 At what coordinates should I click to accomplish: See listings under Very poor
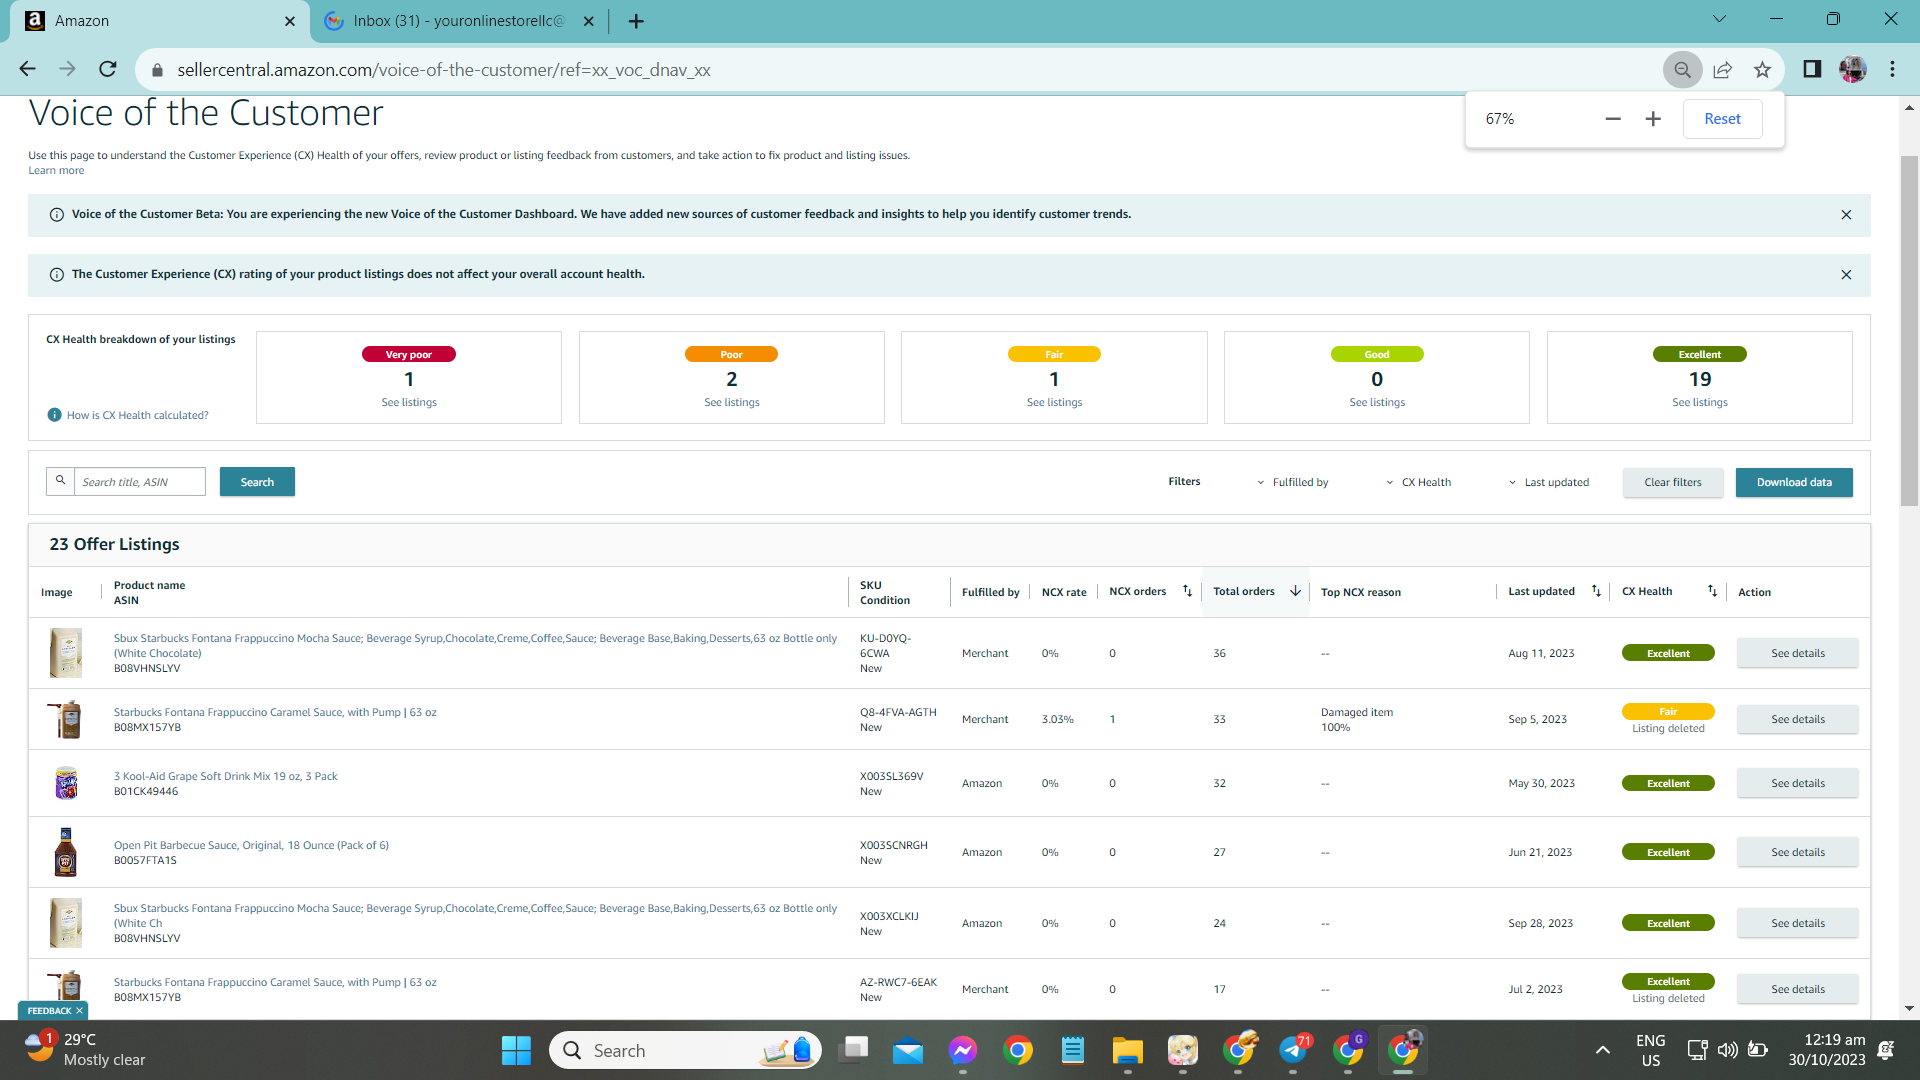click(x=409, y=402)
